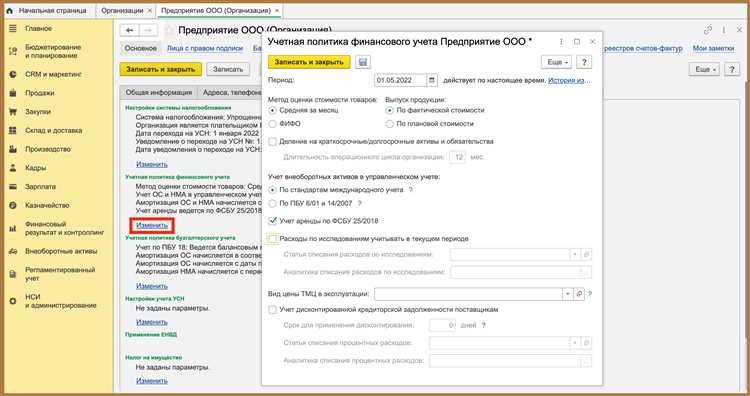
Task: Open help button in organization window toolbar
Action: point(732,69)
